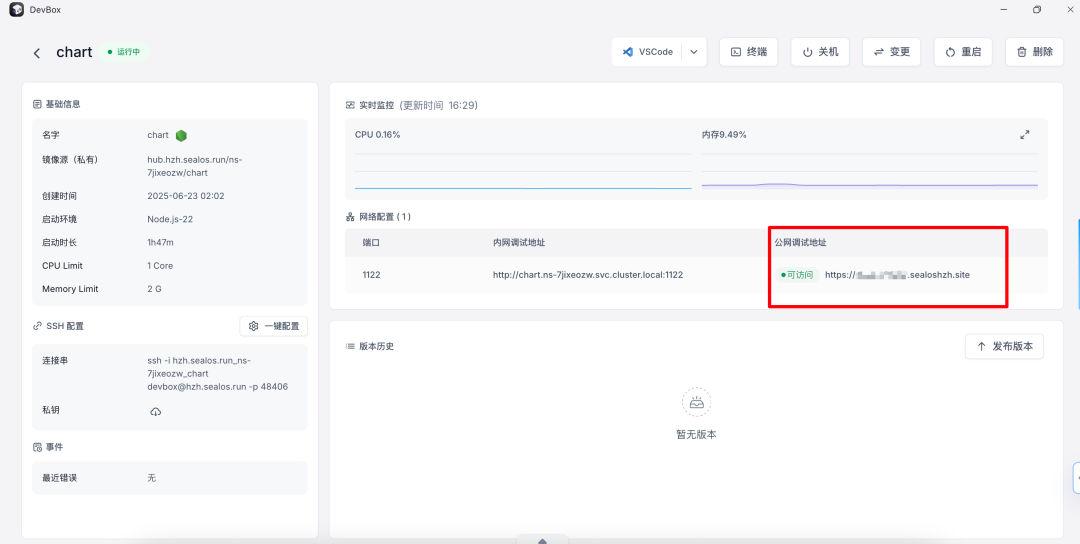Click the image source hub.hzh.sealos.run text
1080x544 pixels.
[x=195, y=166]
